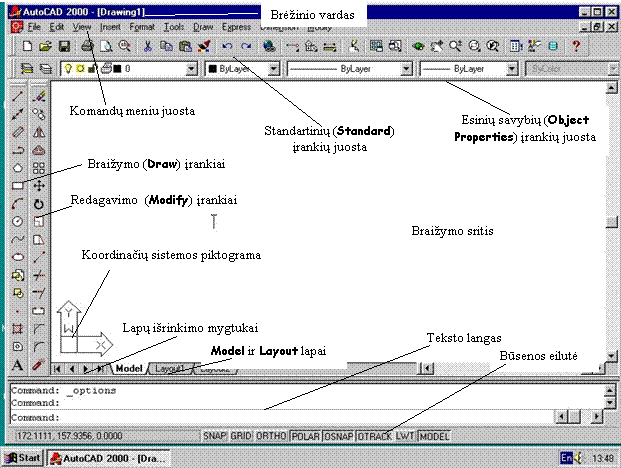621x468 pixels.
Task: Apply Match Properties paintbrush tool
Action: tap(204, 47)
